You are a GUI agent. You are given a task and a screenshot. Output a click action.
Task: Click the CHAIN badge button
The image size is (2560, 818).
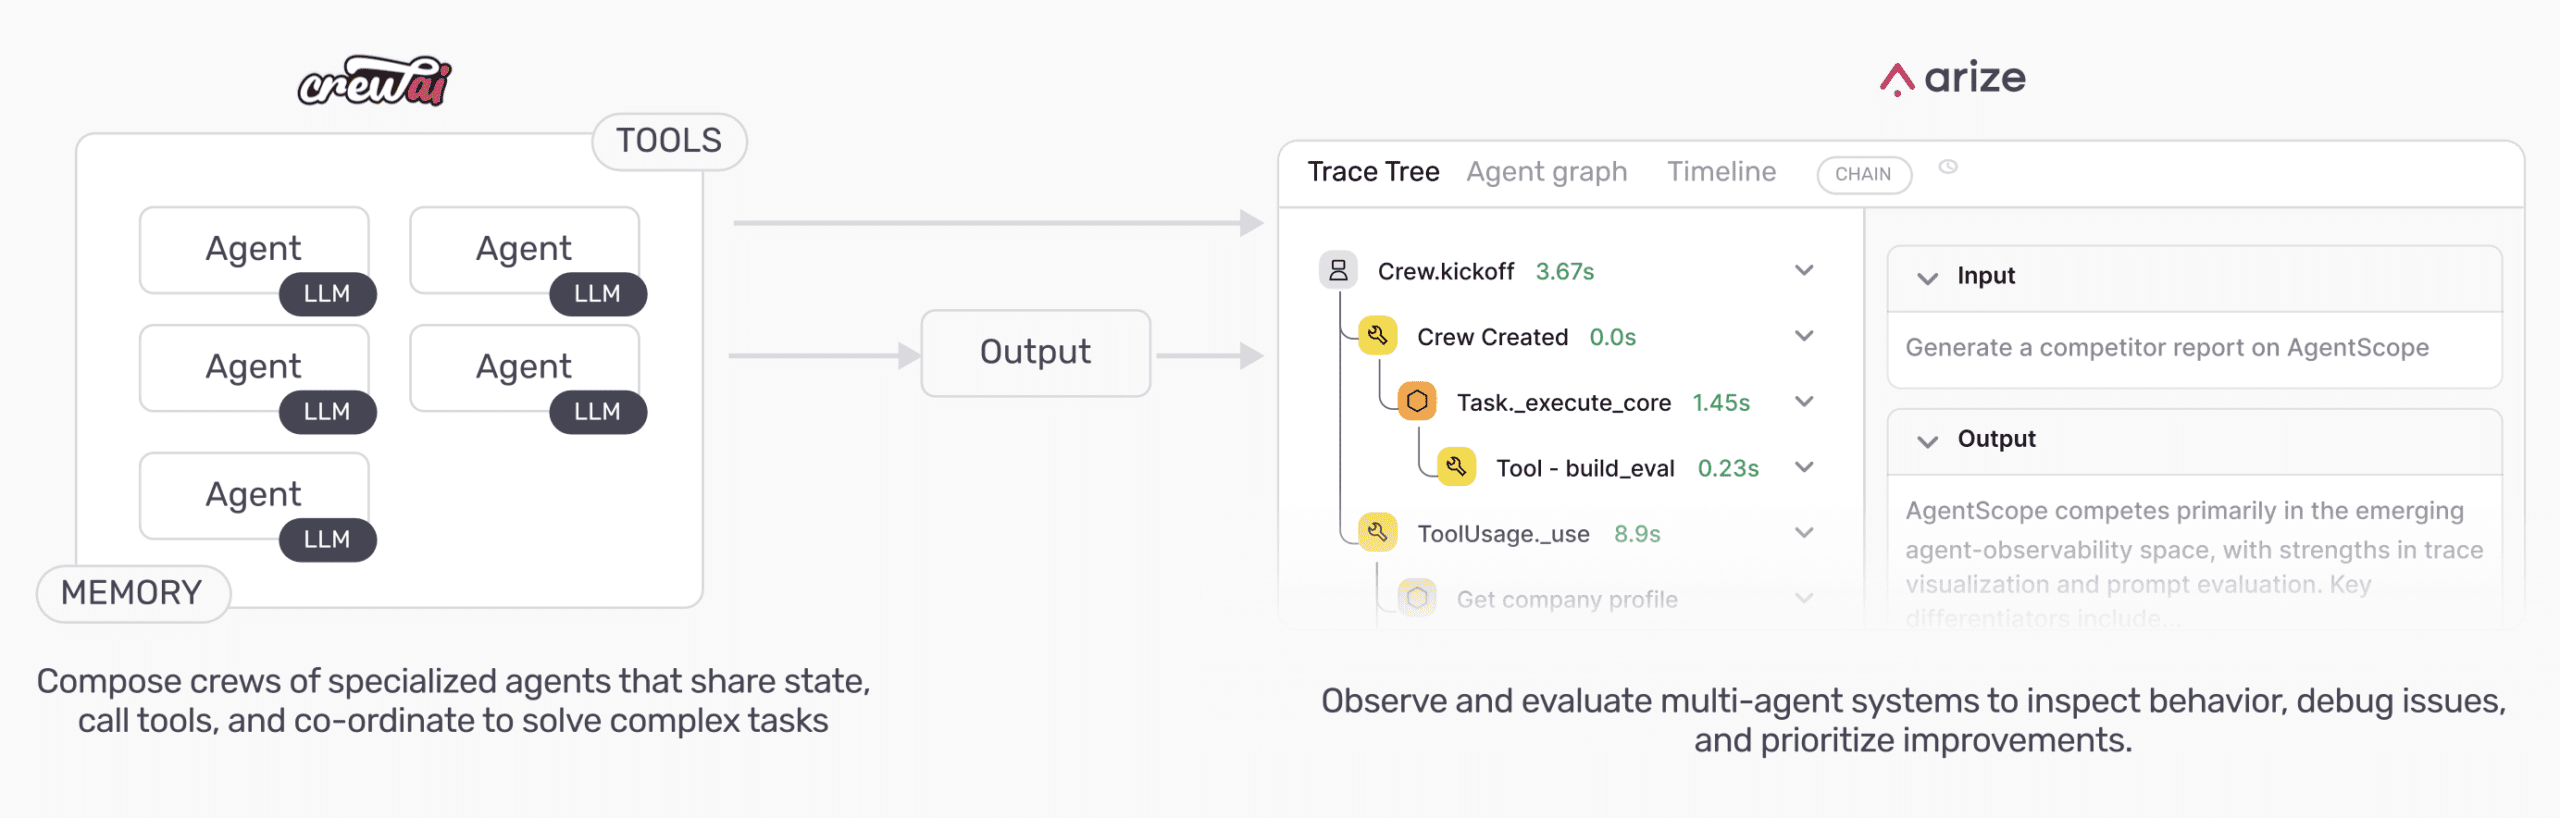[1863, 174]
